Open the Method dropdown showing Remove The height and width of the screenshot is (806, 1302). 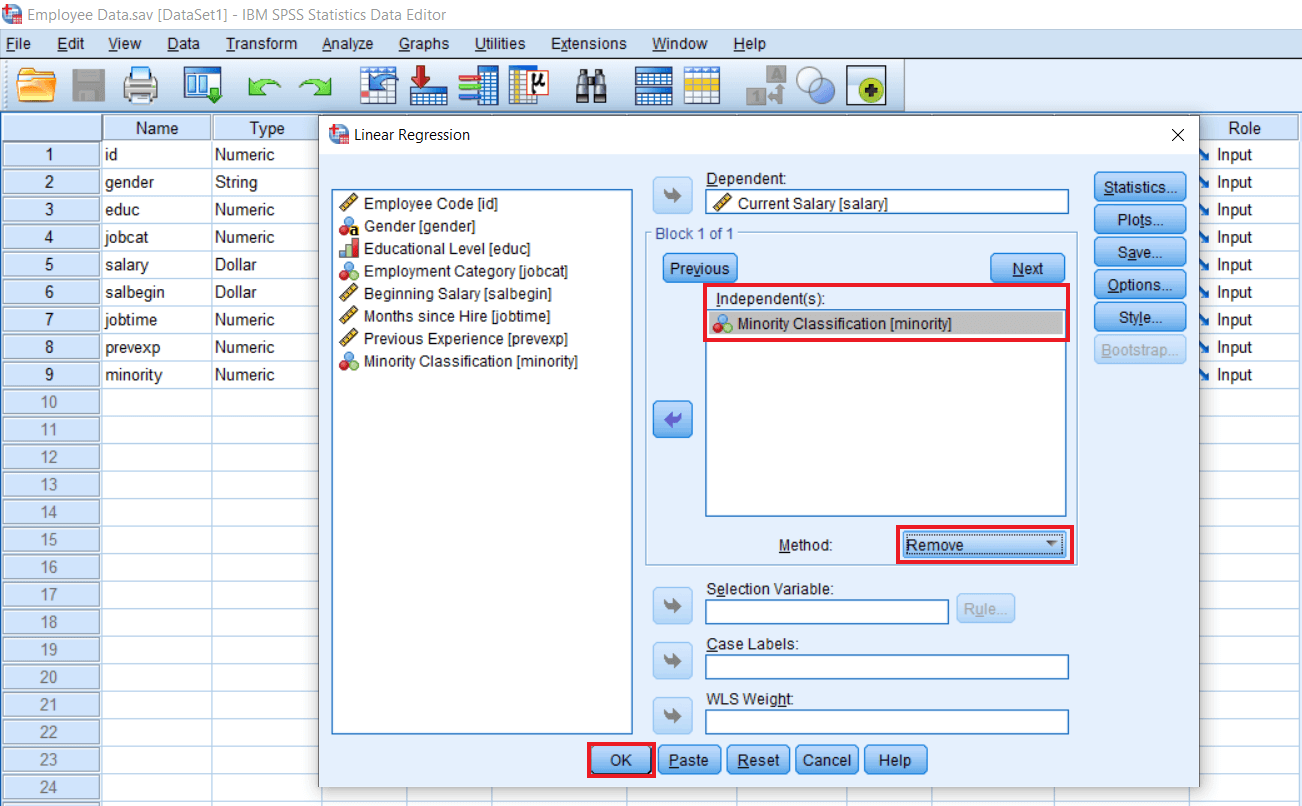click(984, 545)
